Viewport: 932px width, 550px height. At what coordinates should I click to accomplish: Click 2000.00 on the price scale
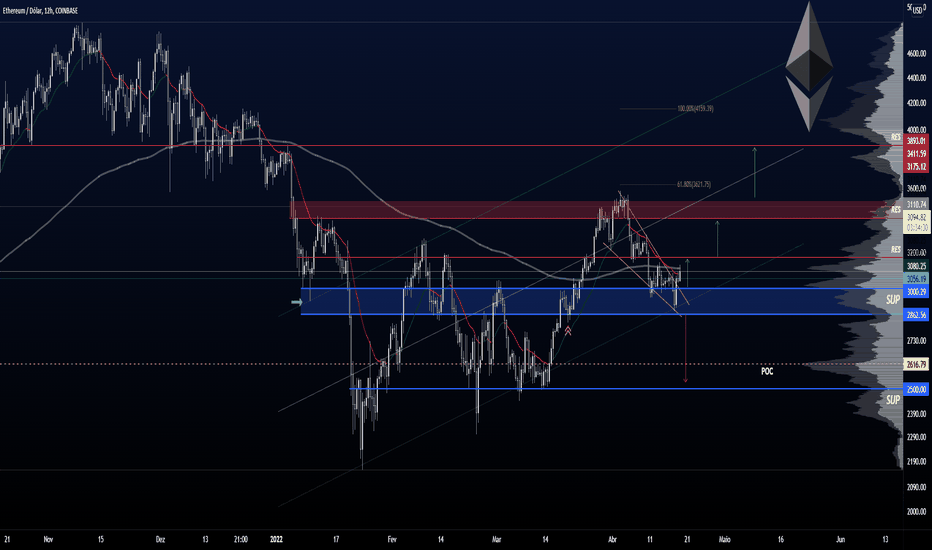(x=917, y=512)
